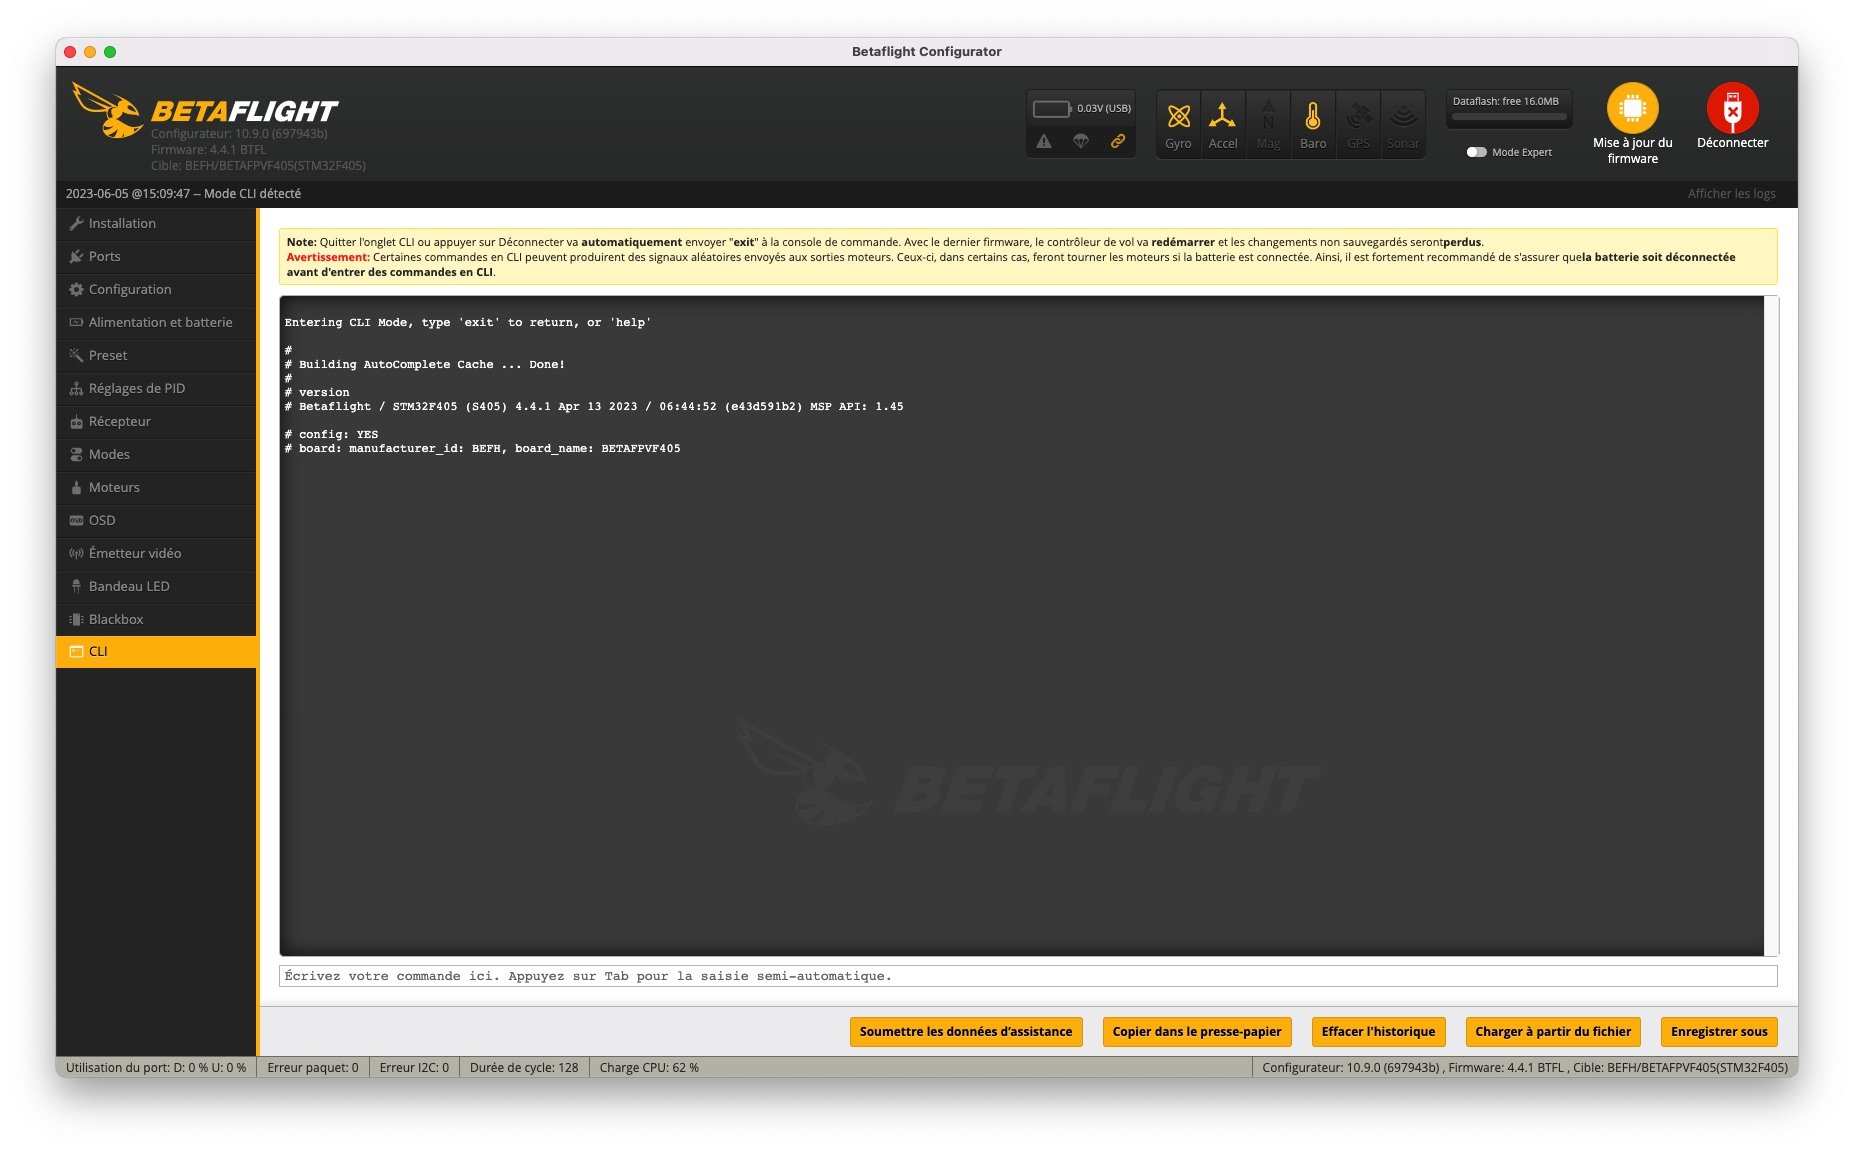Screen dimensions: 1854x1151
Task: Click the firmware update chip icon
Action: 1632,108
